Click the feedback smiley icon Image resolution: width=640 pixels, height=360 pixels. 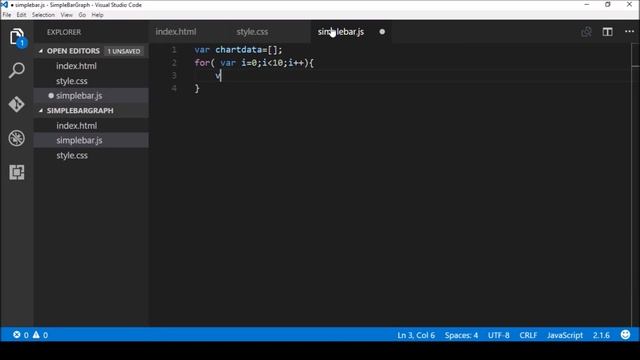[625, 335]
